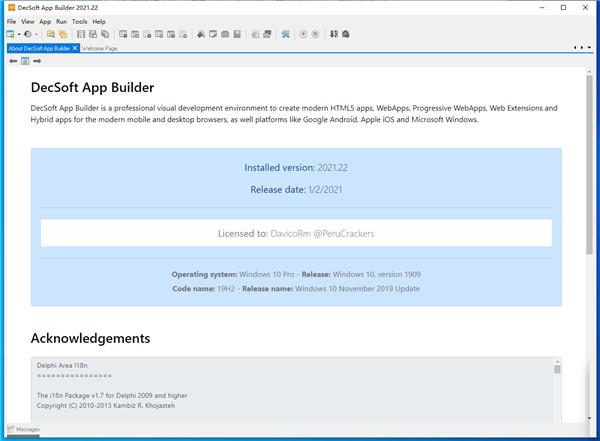
Task: Click the home page icon between arrows
Action: pos(25,61)
